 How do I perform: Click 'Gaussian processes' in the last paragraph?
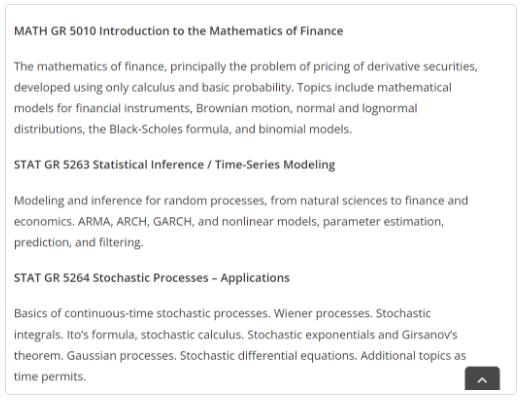click(121, 356)
